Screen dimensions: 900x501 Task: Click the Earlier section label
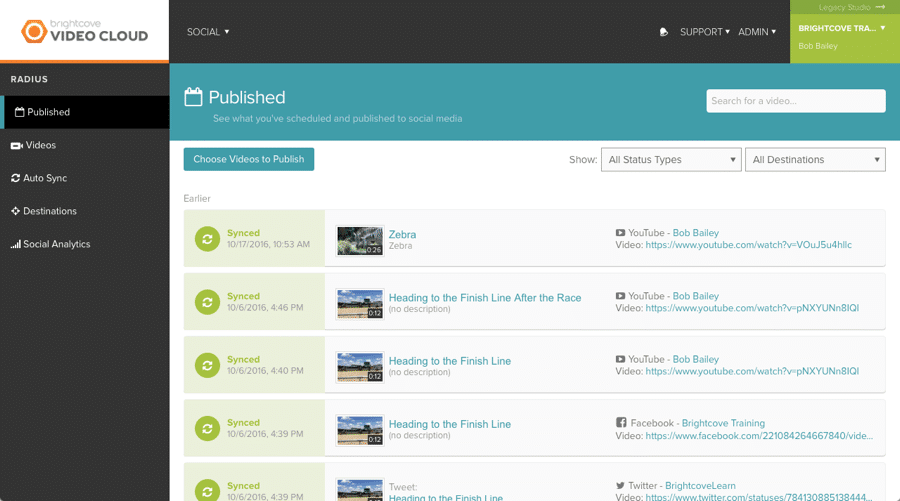coord(197,199)
